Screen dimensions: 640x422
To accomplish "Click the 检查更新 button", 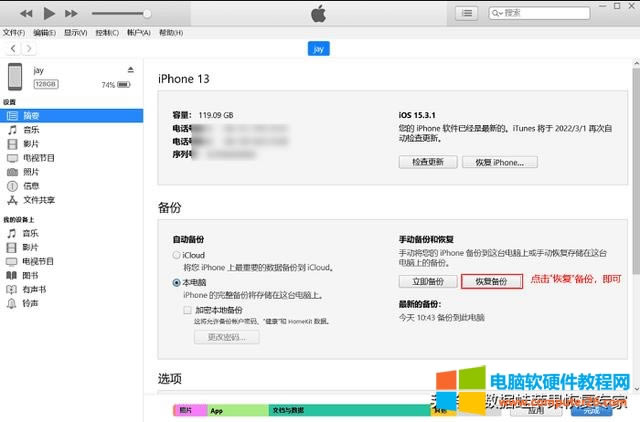I will (428, 162).
